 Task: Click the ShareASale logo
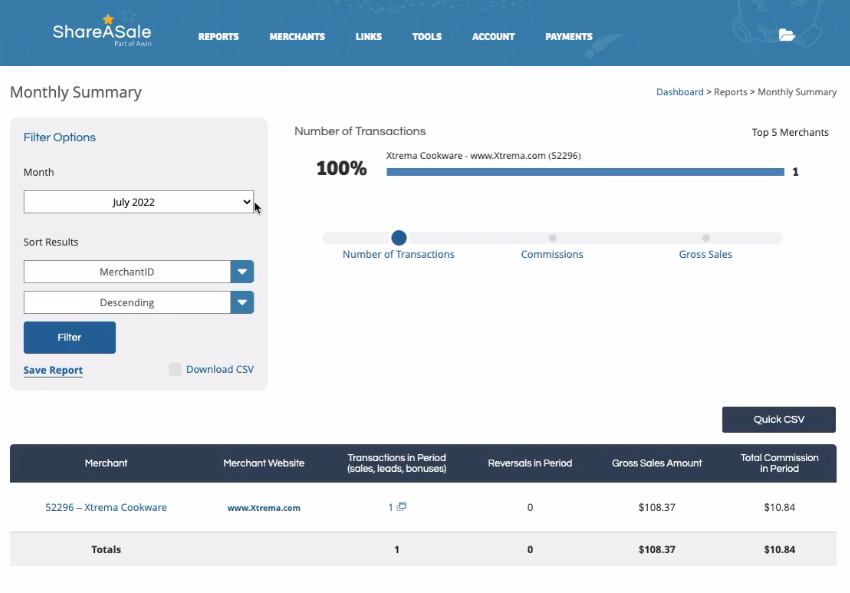102,31
